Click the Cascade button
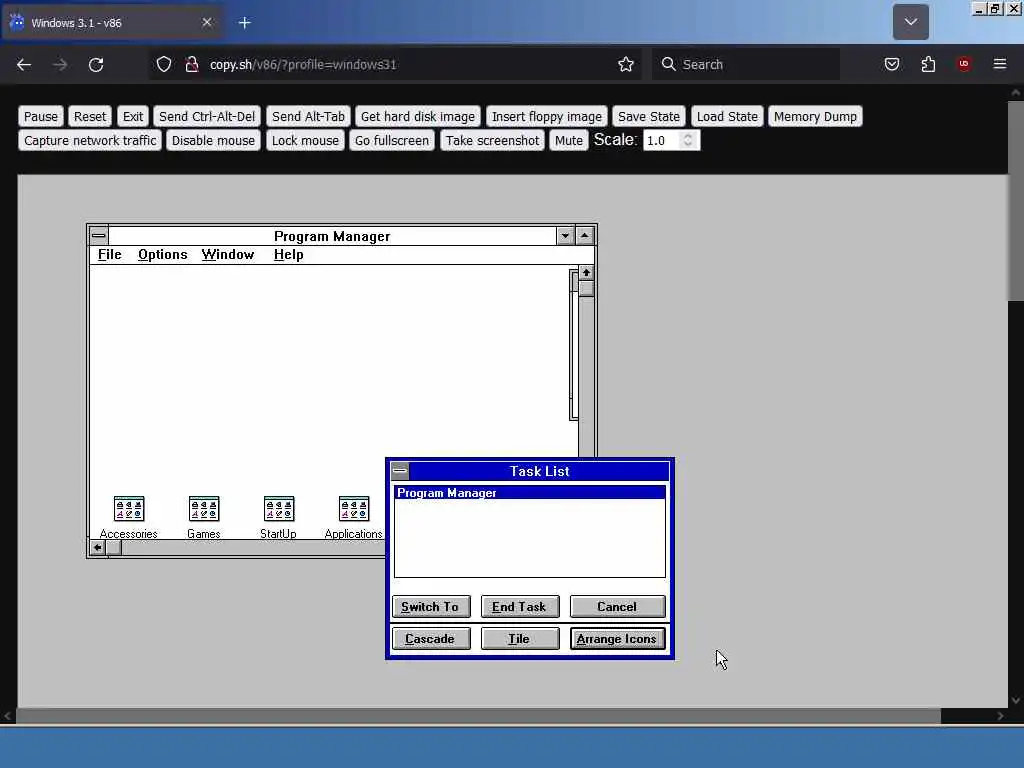 431,639
